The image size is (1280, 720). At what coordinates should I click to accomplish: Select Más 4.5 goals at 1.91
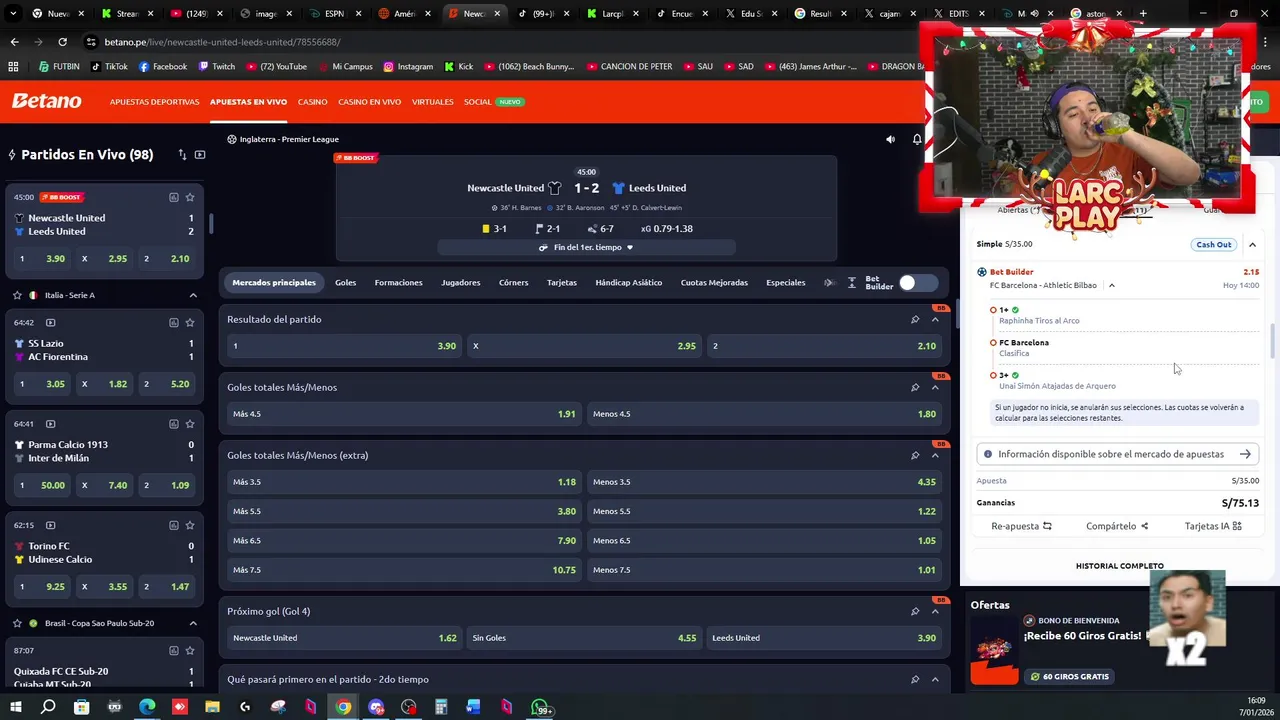[404, 414]
